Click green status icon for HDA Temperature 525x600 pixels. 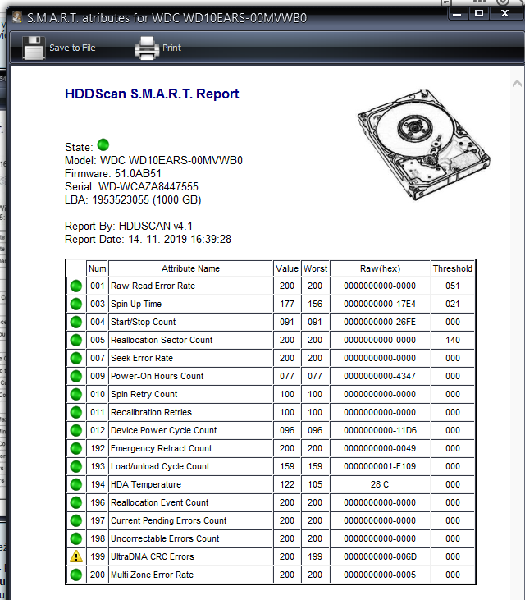pyautogui.click(x=76, y=484)
